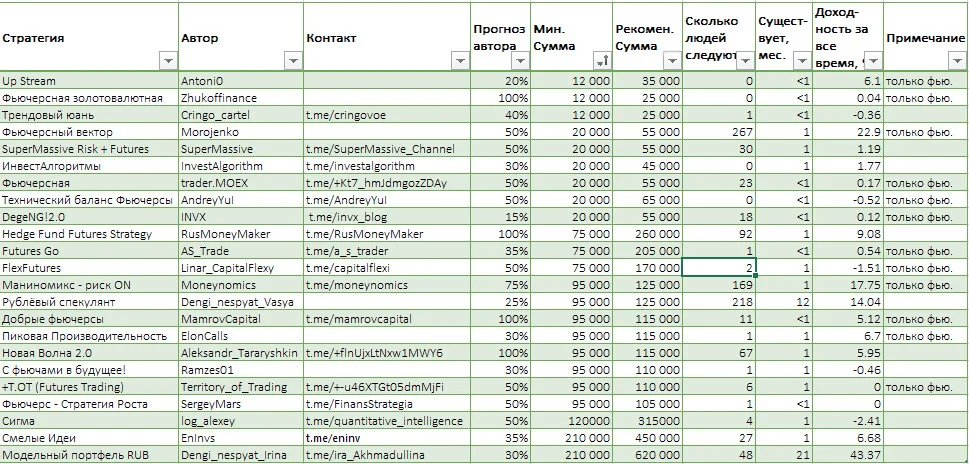The width and height of the screenshot is (969, 464).
Task: Open link t.me/SuperMassive_Channel
Action: (x=380, y=149)
